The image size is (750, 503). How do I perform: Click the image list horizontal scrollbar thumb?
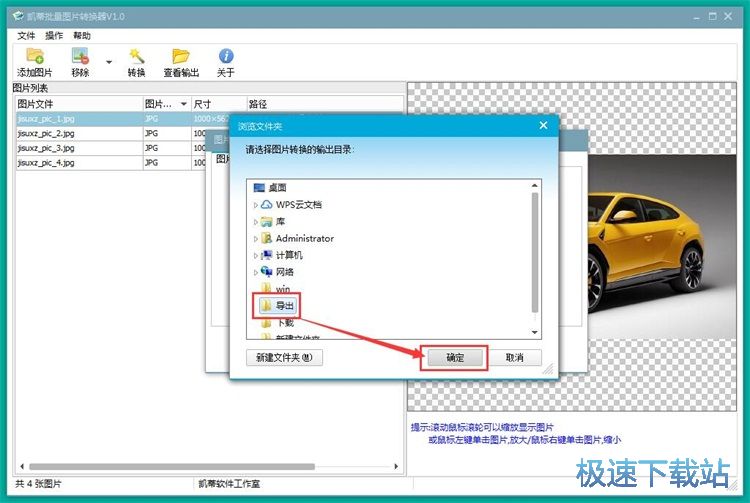(x=172, y=466)
